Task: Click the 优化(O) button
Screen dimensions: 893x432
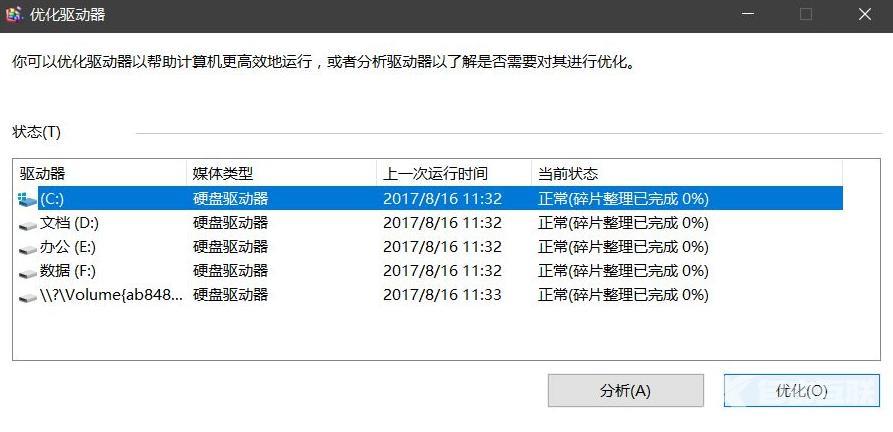Action: point(802,390)
